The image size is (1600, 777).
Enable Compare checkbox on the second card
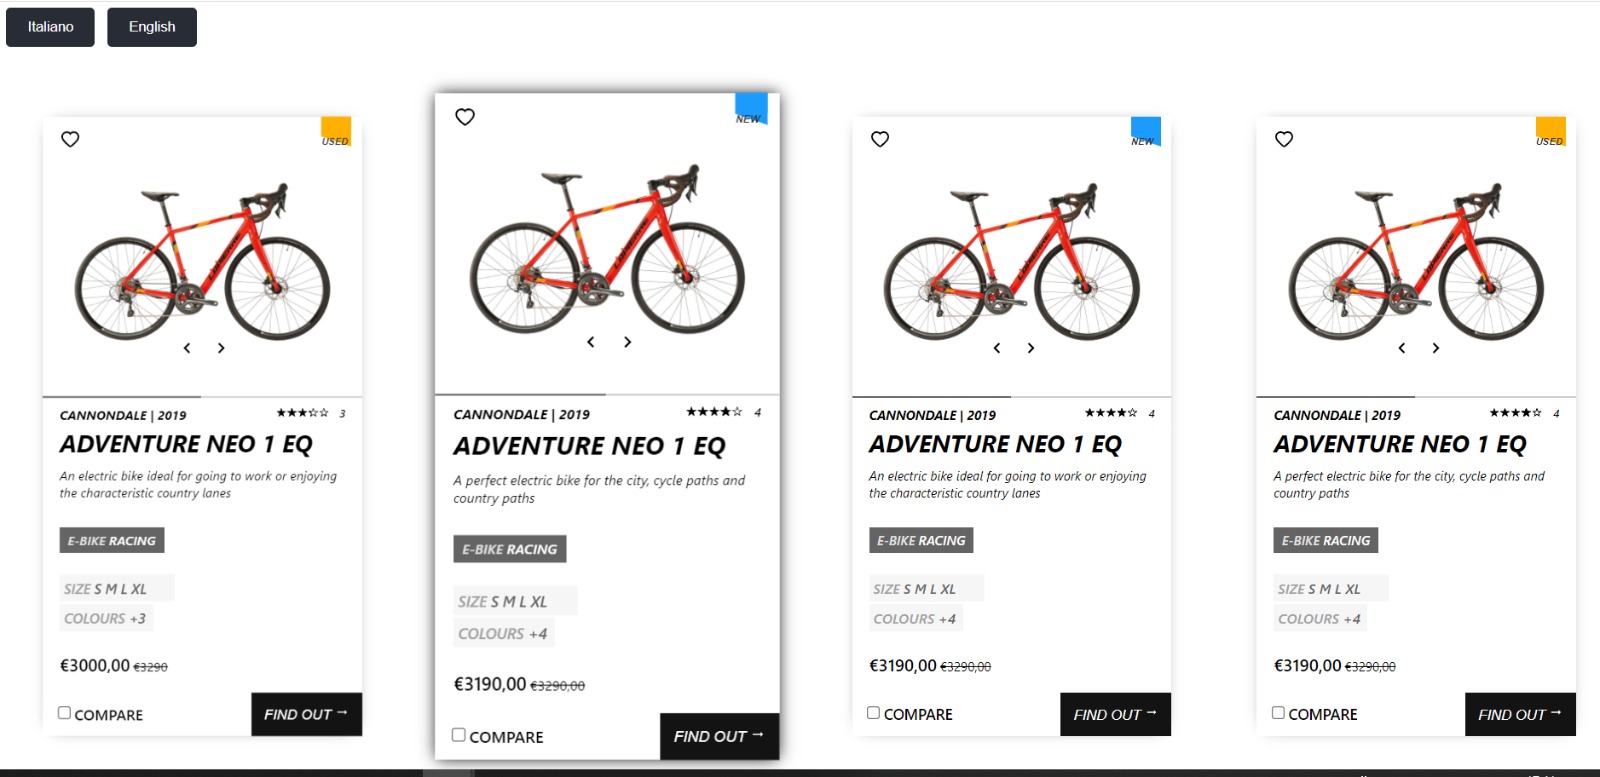[458, 735]
